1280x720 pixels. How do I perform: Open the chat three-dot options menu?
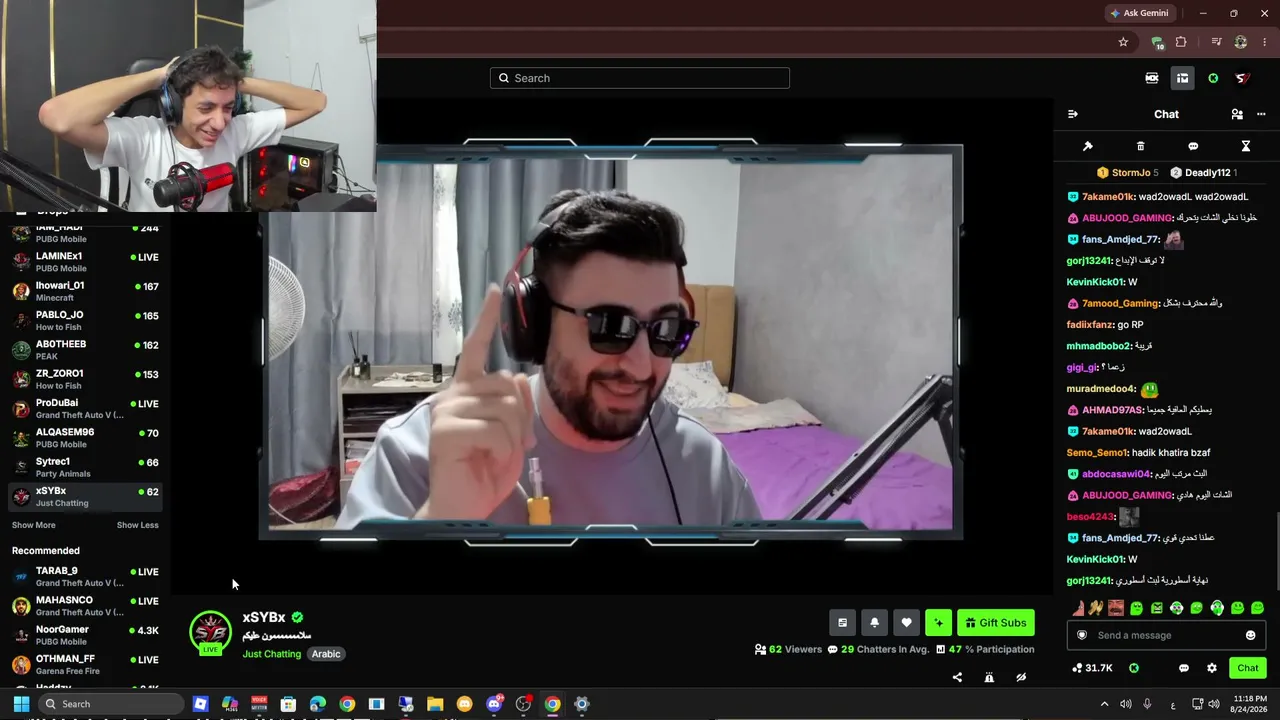pyautogui.click(x=1261, y=114)
